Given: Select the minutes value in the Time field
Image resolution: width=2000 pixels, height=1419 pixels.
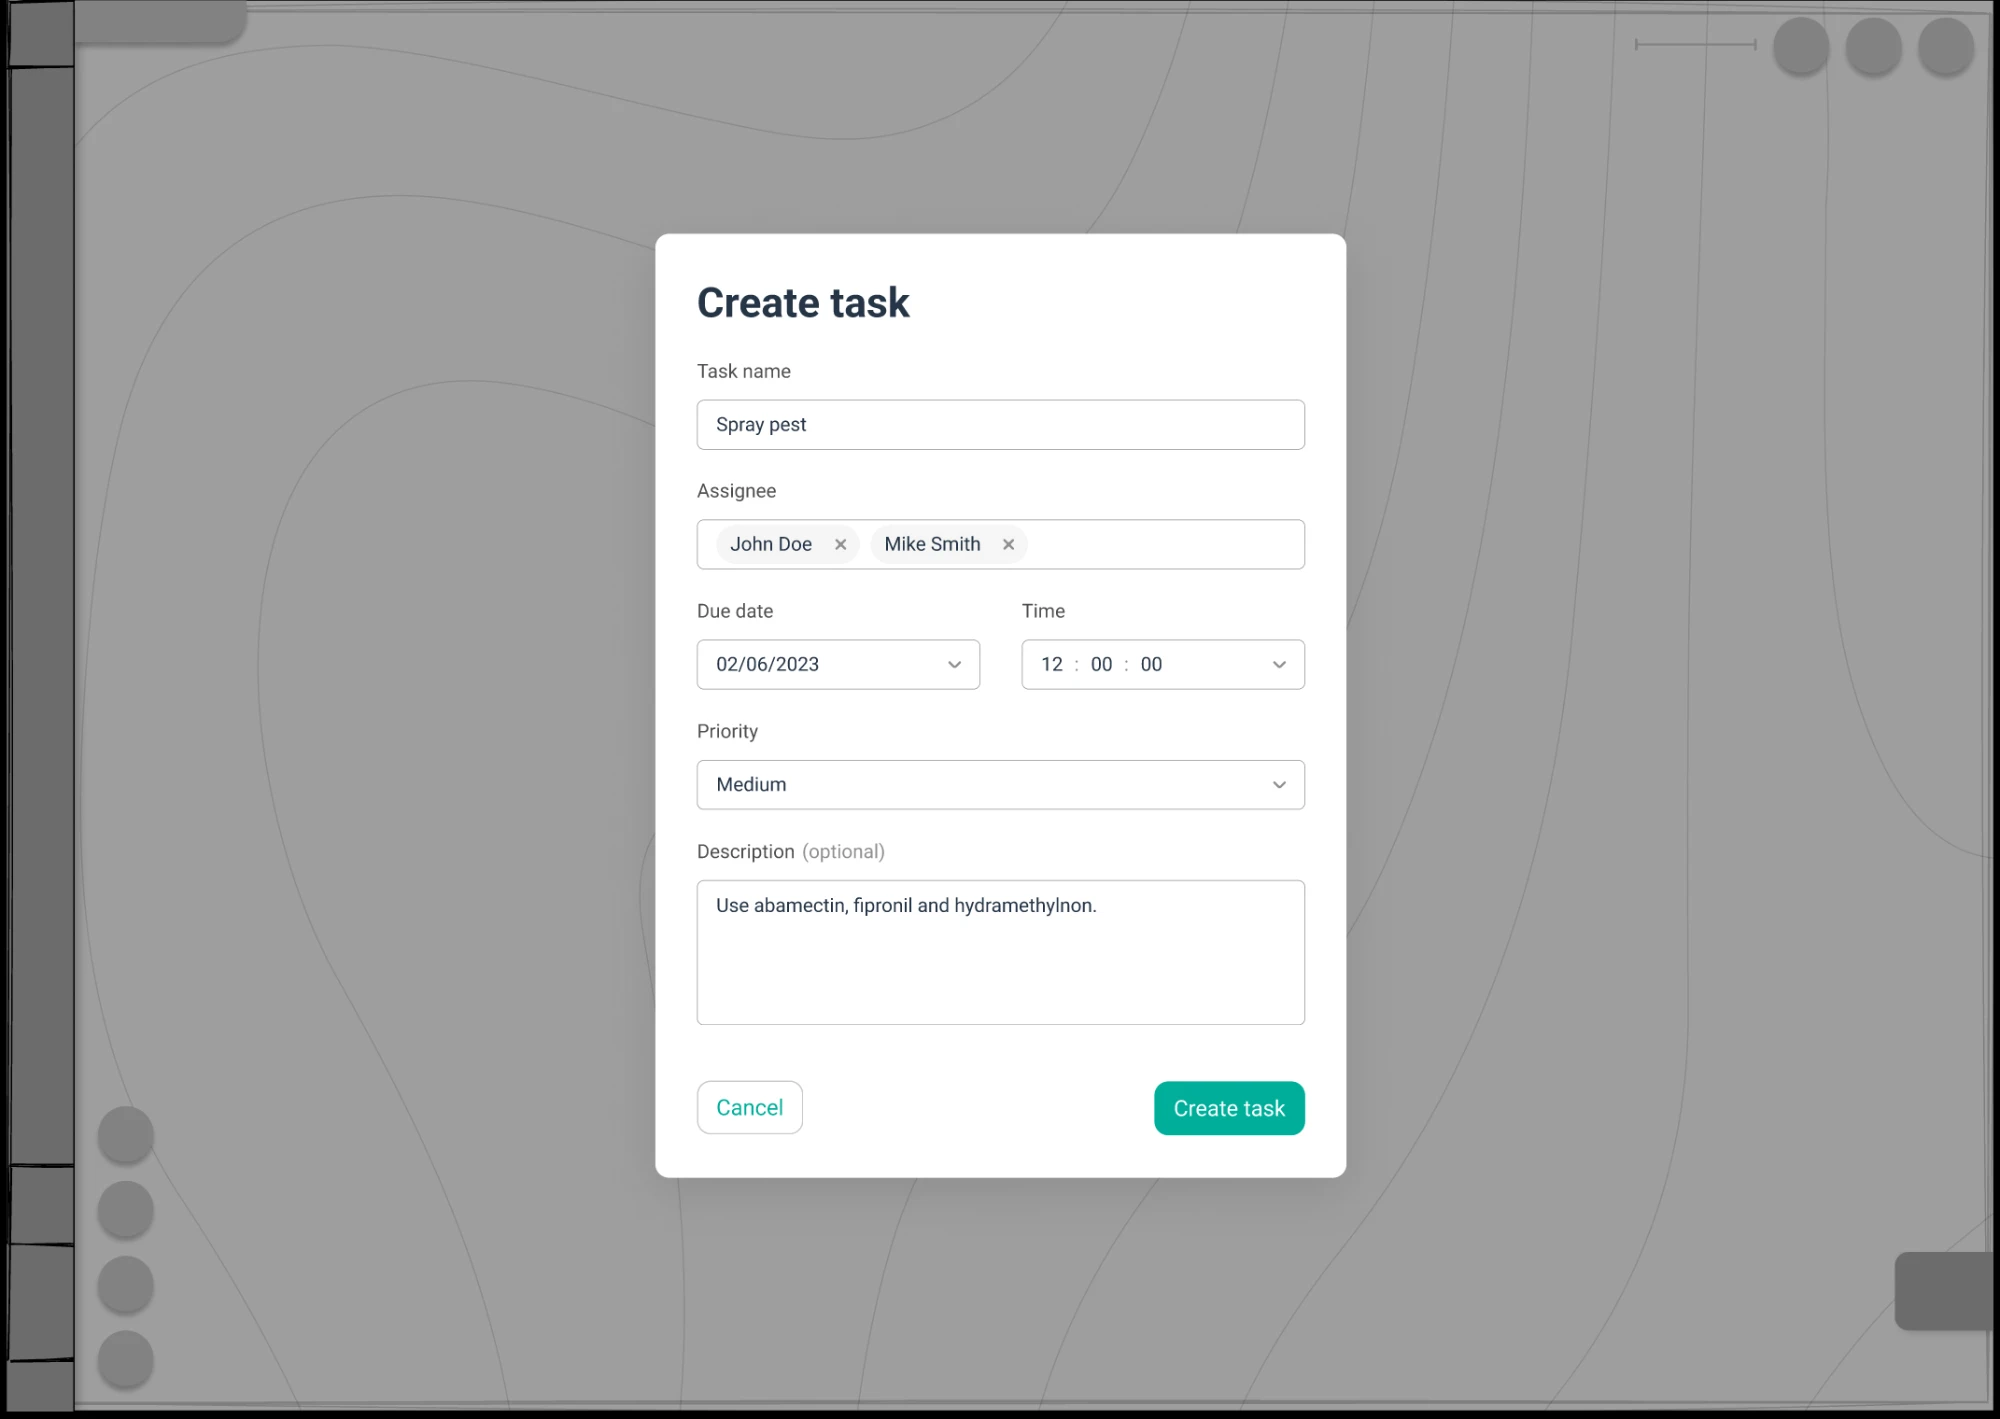Looking at the screenshot, I should point(1101,664).
